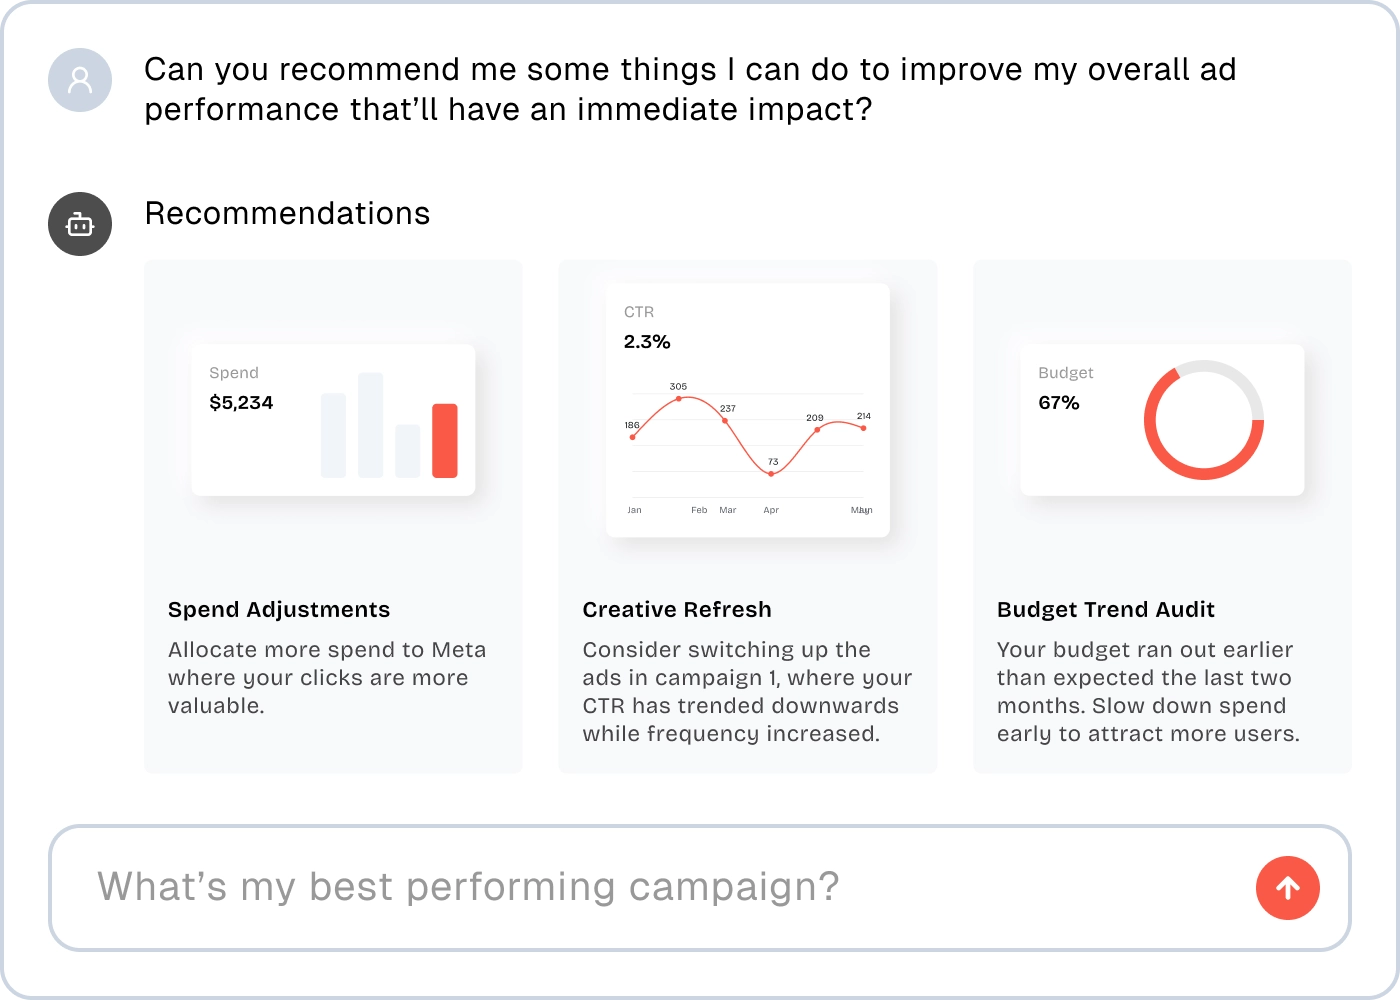Click the Recommendations heading

pos(288,213)
